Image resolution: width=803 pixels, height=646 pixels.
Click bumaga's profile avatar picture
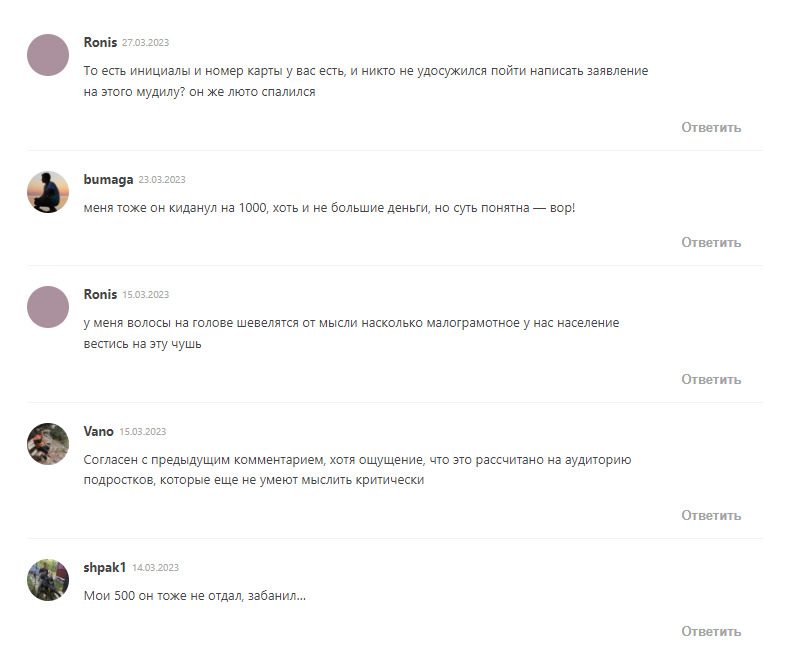click(x=48, y=192)
